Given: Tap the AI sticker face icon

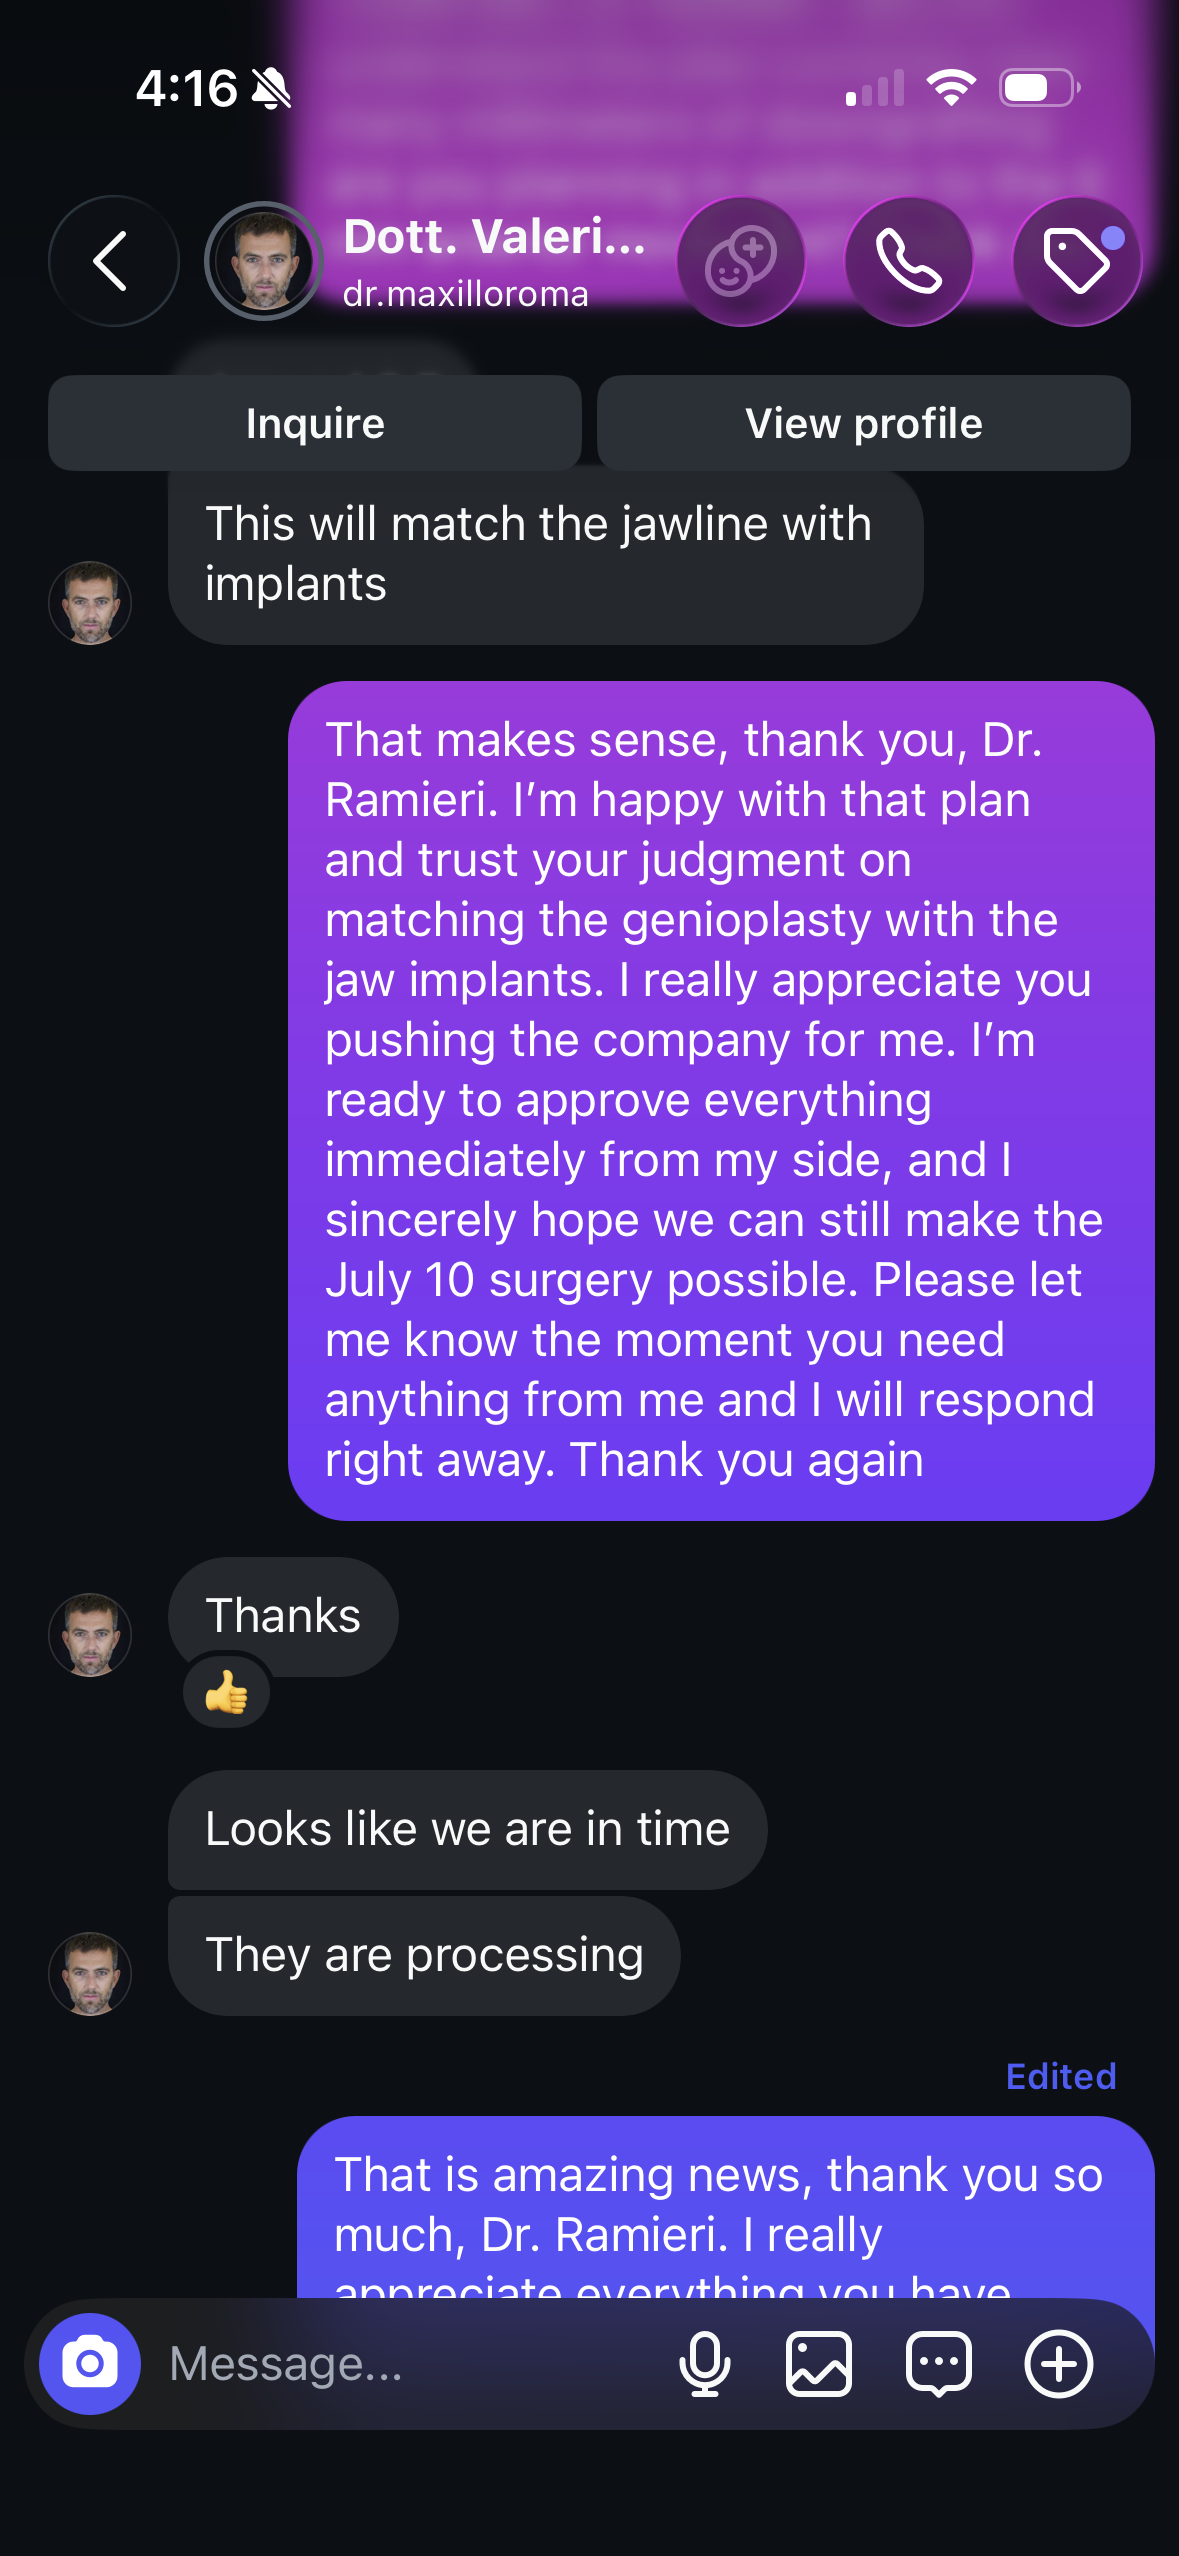Looking at the screenshot, I should (x=740, y=261).
